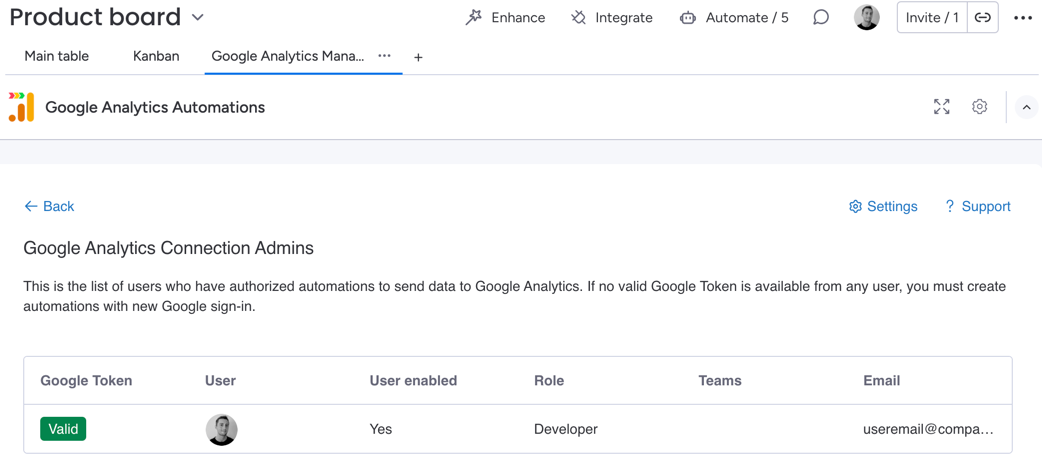
Task: Click the Google Analytics Automations logo
Action: click(x=21, y=107)
